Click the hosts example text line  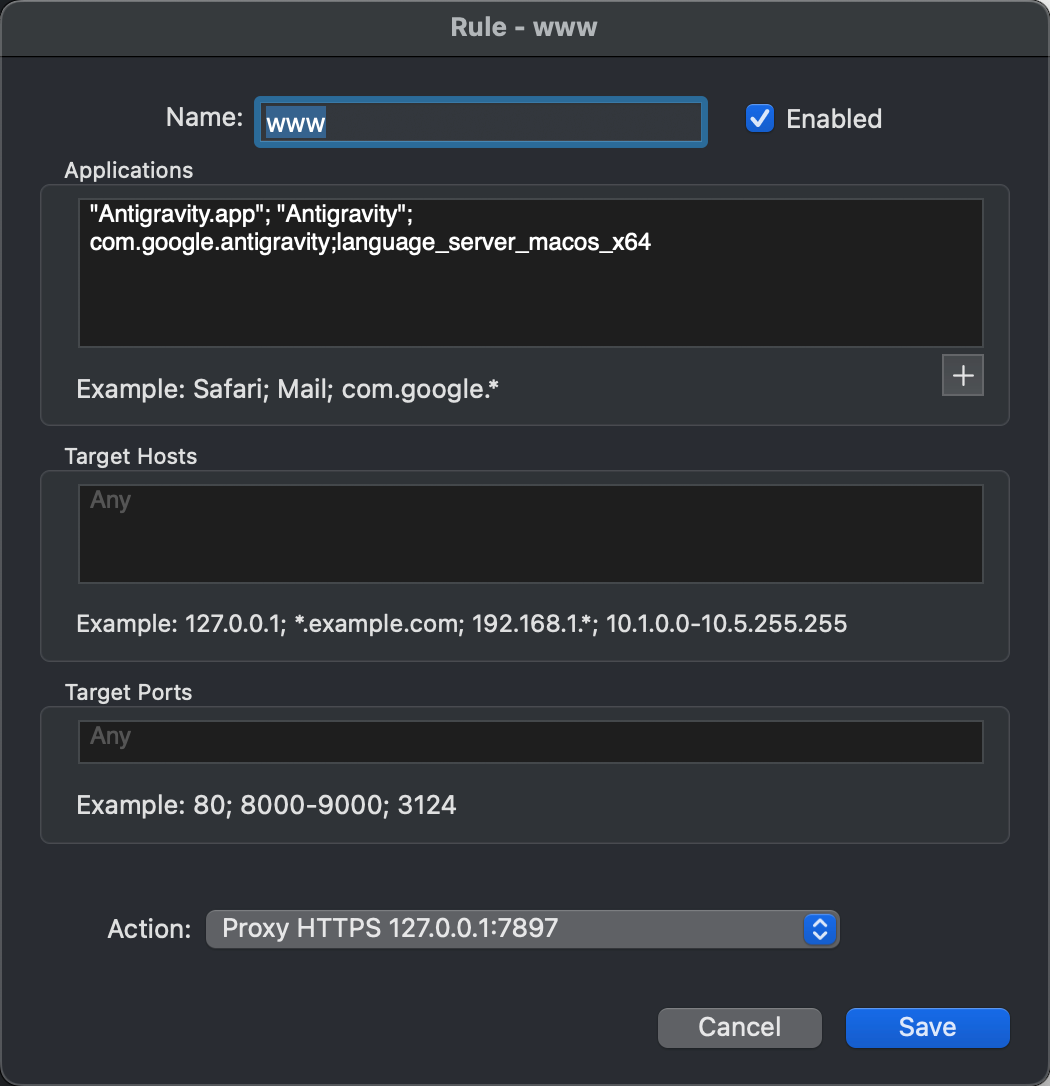[461, 624]
